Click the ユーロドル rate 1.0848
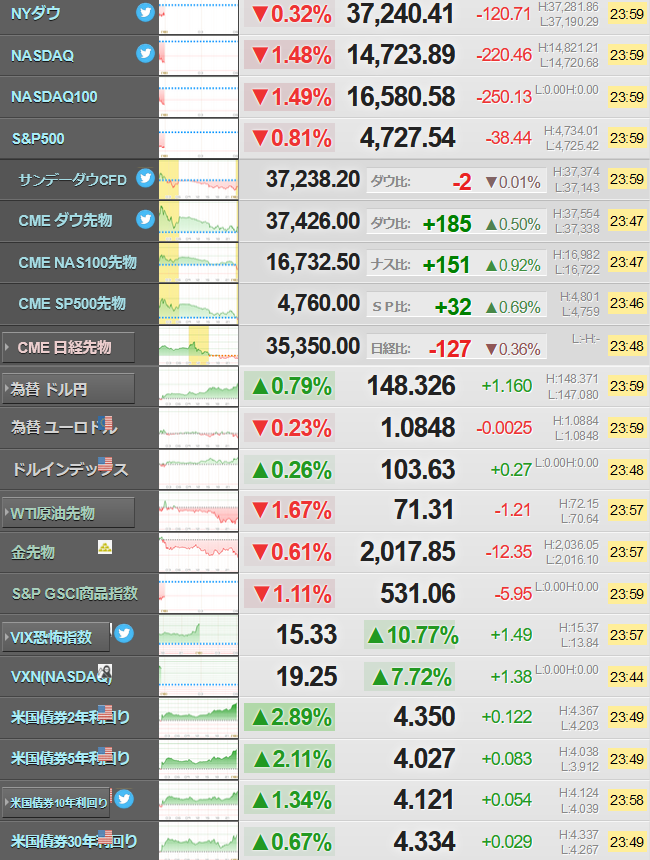Image resolution: width=650 pixels, height=860 pixels. point(418,427)
